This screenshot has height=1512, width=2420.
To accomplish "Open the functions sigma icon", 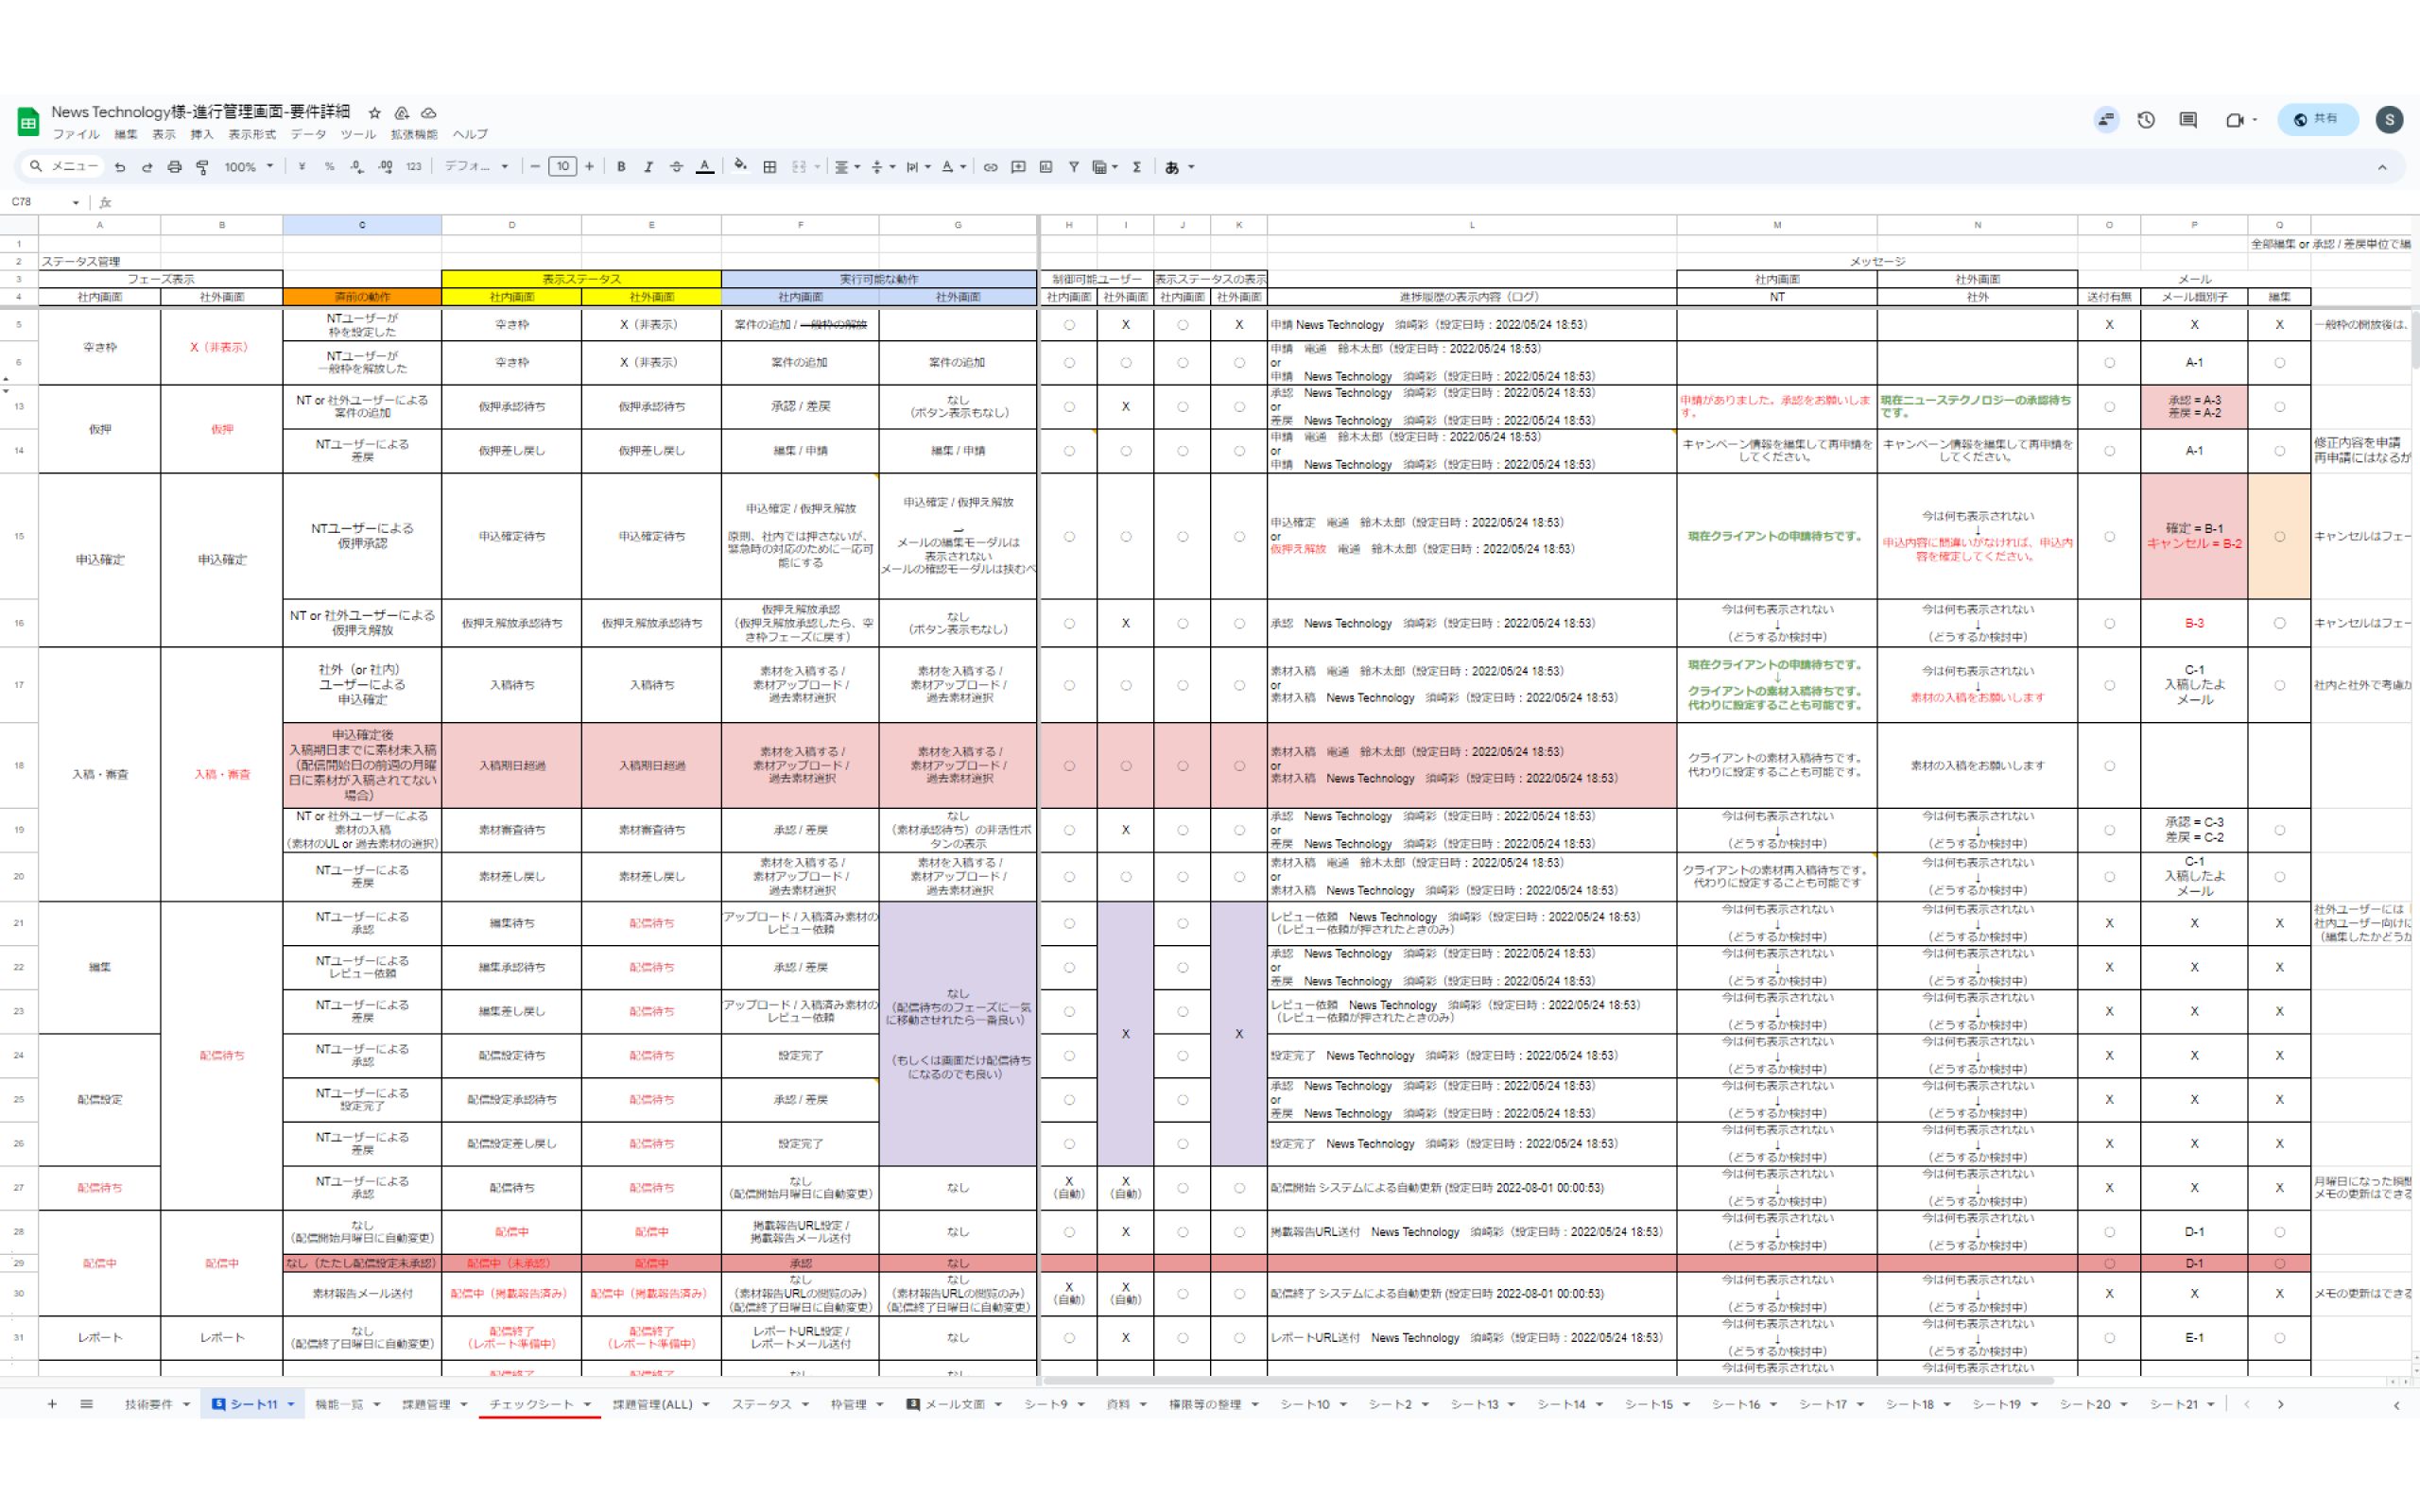I will click(x=1137, y=167).
